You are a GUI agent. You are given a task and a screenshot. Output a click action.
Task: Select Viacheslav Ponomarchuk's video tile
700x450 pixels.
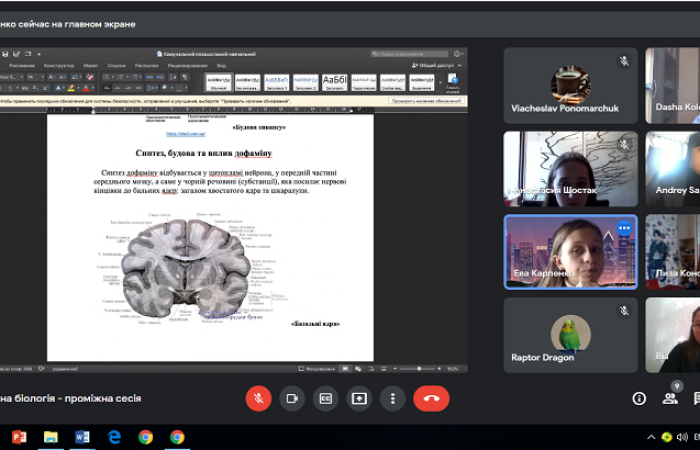(x=570, y=86)
